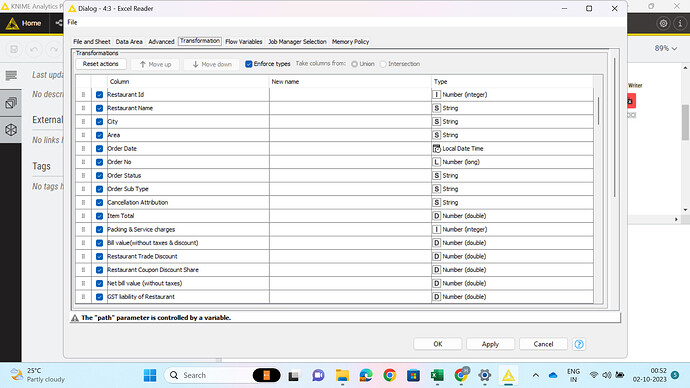Open the KNIME description panel icon in sidebar
The height and width of the screenshot is (388, 690).
tap(11, 76)
